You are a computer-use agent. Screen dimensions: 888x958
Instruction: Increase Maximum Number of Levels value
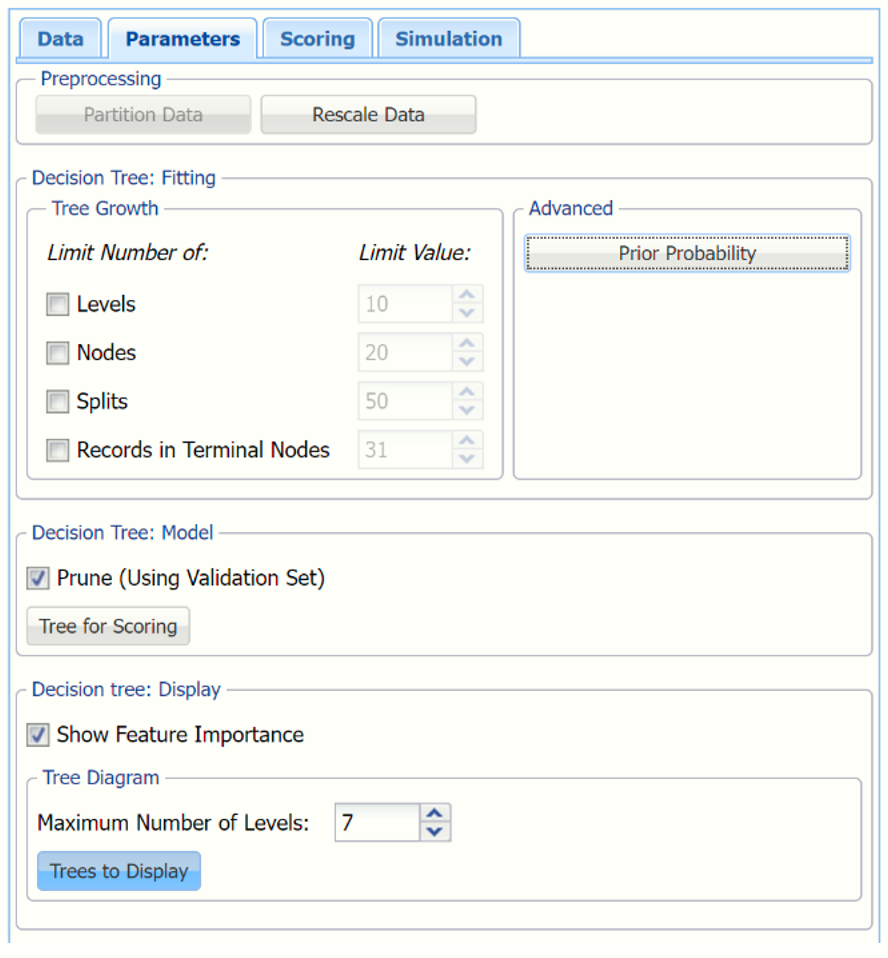[x=435, y=813]
